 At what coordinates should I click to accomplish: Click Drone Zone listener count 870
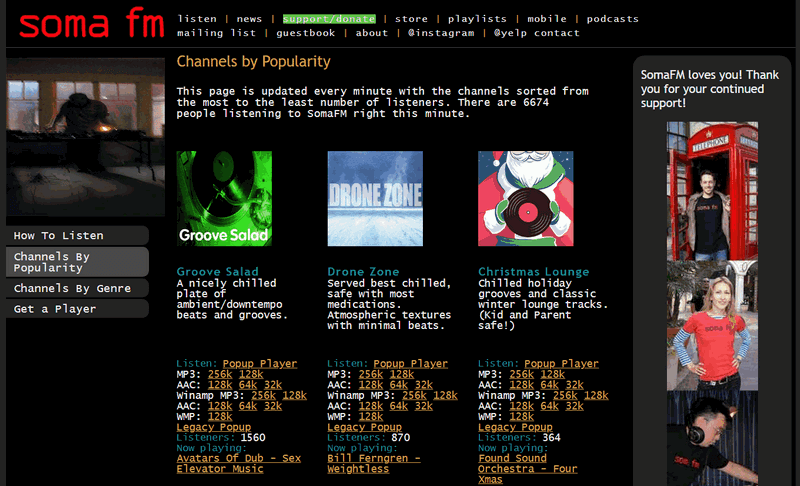click(401, 438)
